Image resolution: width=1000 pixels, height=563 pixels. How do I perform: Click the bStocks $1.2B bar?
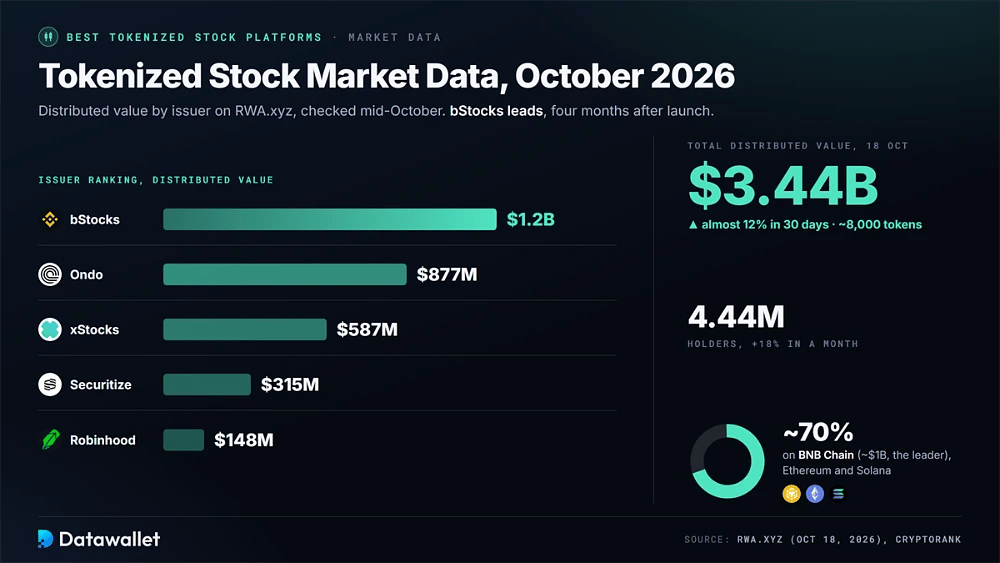tap(330, 219)
